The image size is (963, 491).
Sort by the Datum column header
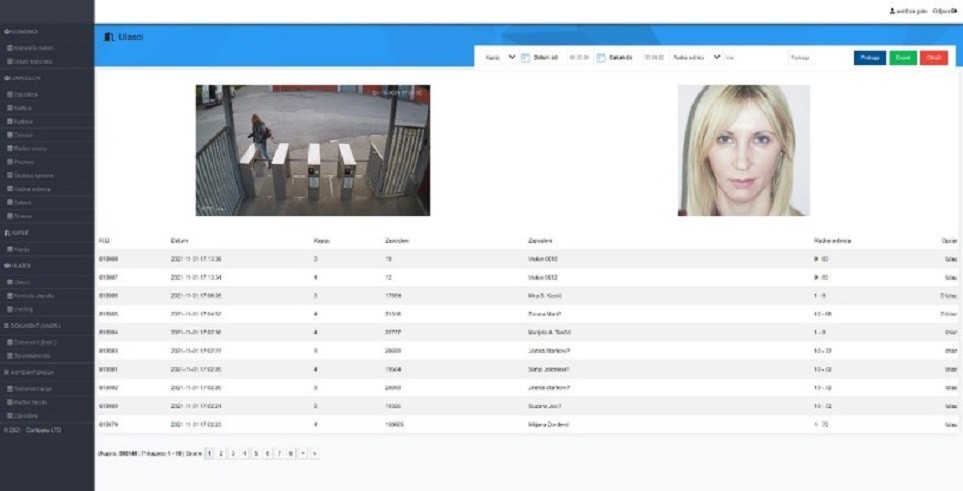coord(179,241)
